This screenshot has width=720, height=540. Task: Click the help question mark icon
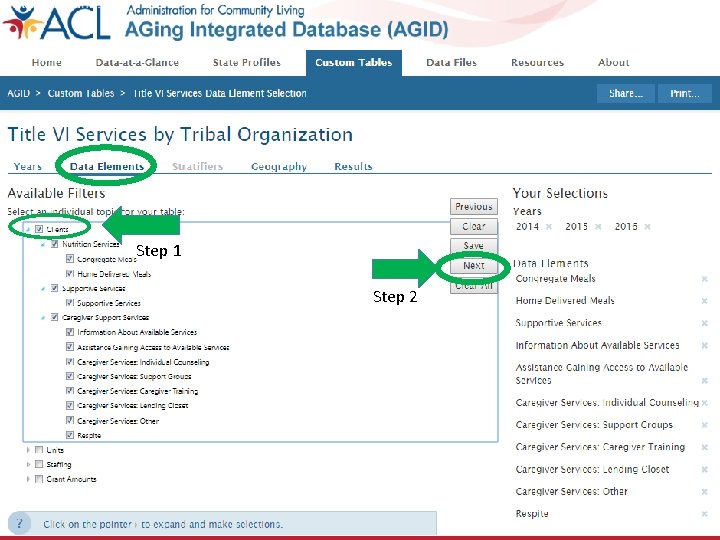[x=19, y=523]
